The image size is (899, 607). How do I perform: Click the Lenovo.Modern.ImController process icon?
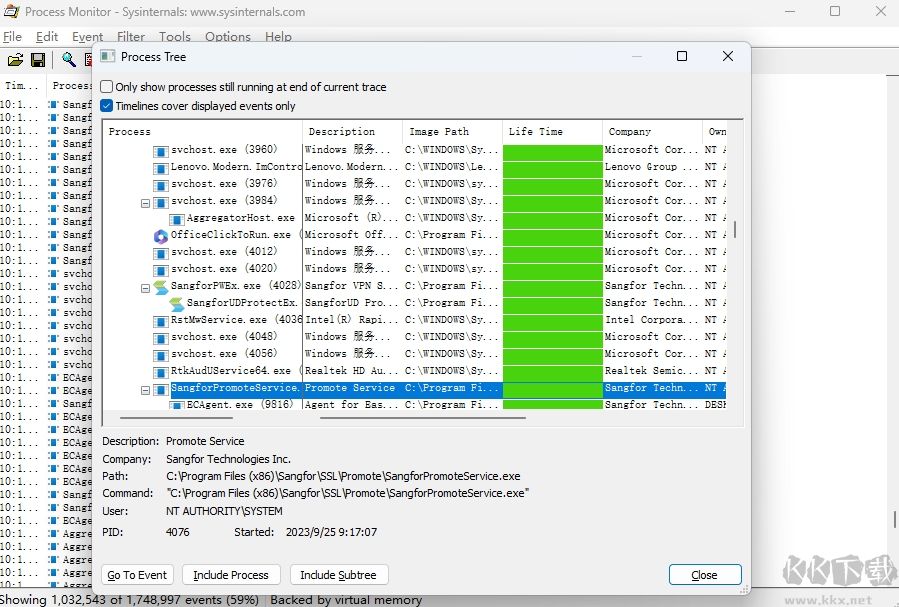161,169
